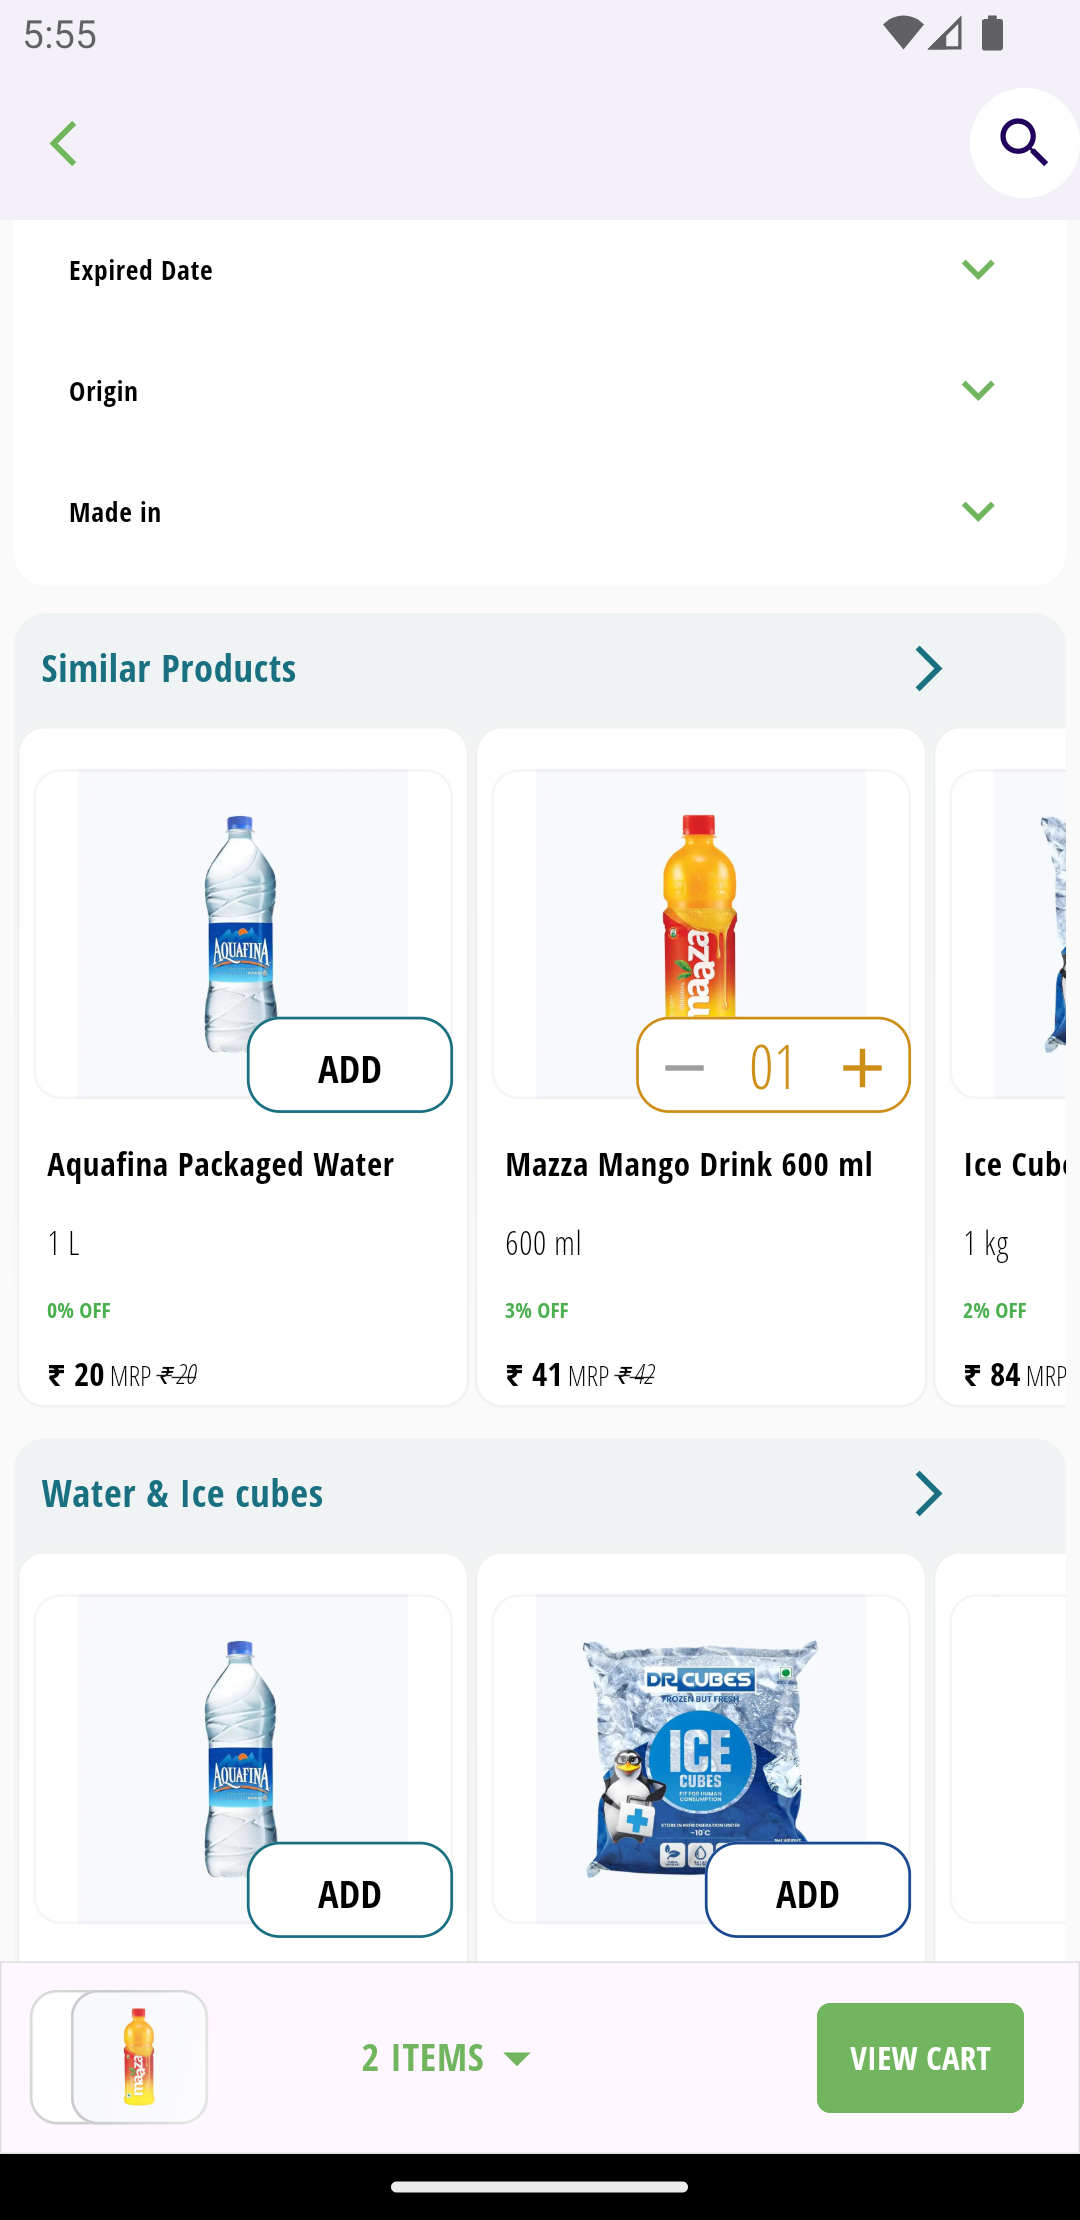Viewport: 1080px width, 2220px height.
Task: Add Dr Cubes ice cubes to cart
Action: [808, 1890]
